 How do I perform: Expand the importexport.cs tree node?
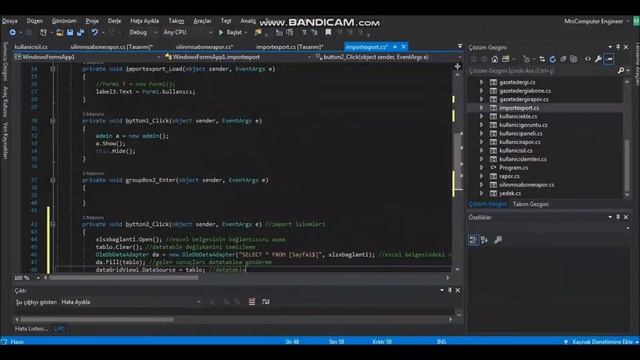(x=482, y=108)
